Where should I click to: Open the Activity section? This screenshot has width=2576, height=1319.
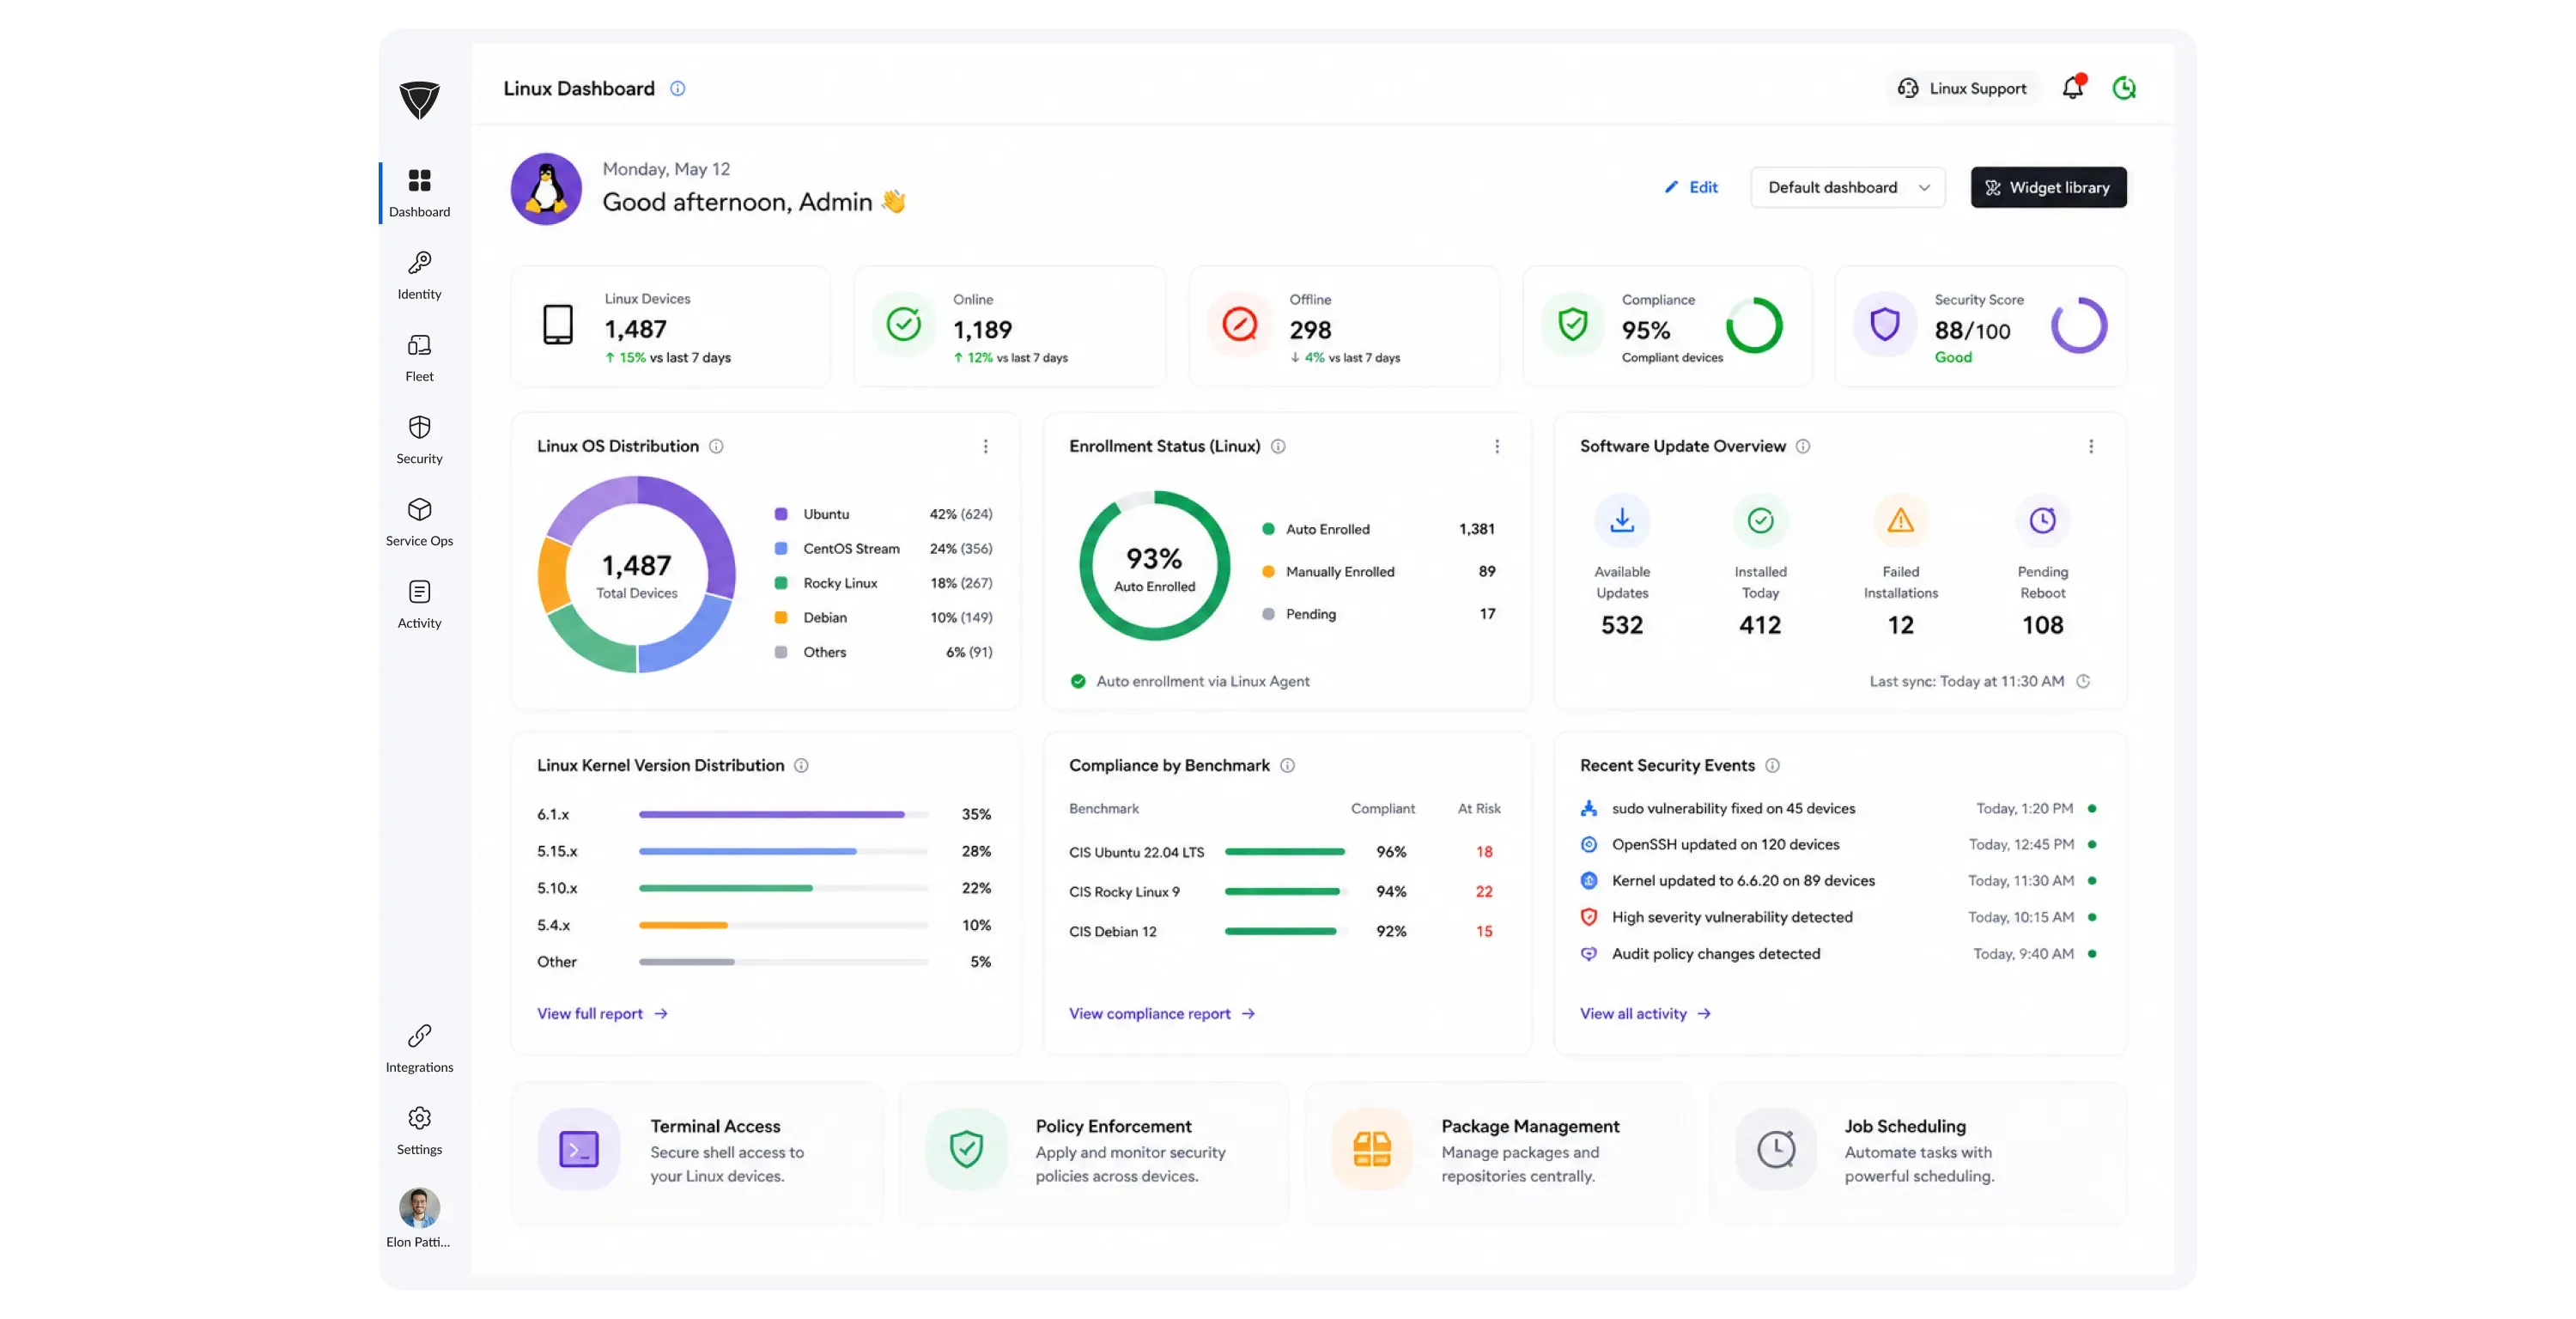coord(419,604)
